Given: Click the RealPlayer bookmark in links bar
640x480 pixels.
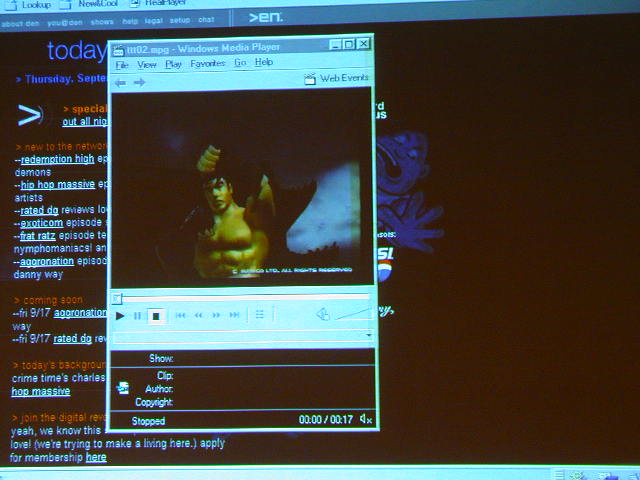Looking at the screenshot, I should point(159,4).
